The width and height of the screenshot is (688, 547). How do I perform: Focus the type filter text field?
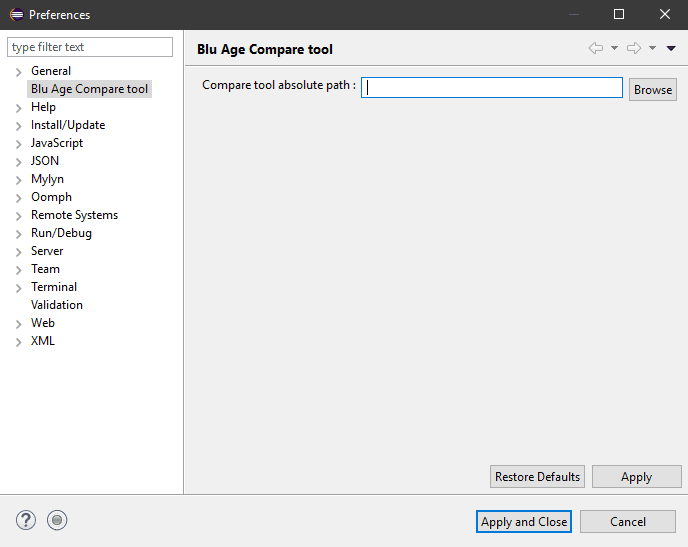90,47
